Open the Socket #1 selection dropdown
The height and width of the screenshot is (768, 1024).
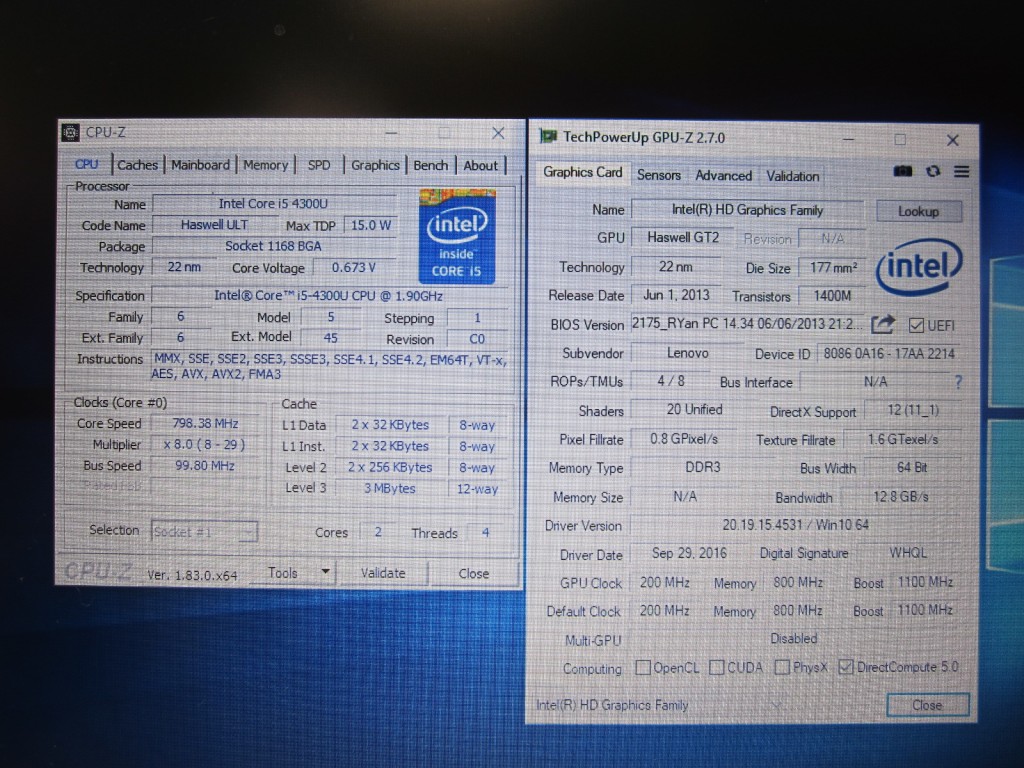click(x=204, y=532)
